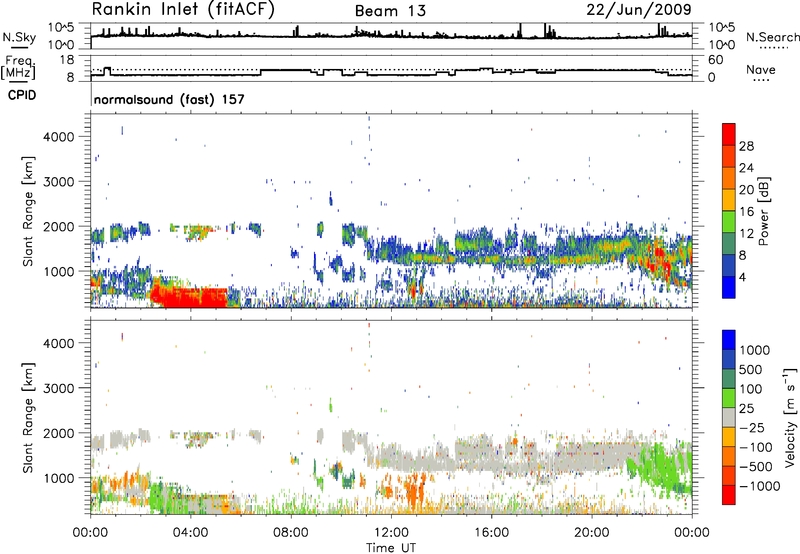Click the "N.Sky" legend label
Image resolution: width=800 pixels, height=554 pixels.
[x=19, y=37]
